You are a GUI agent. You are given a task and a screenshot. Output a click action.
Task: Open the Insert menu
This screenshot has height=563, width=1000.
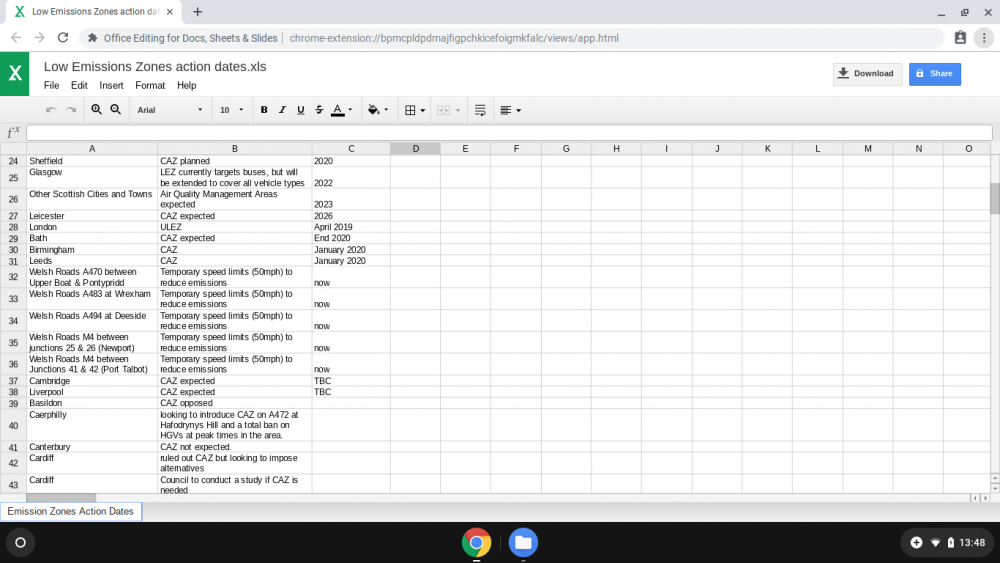(x=112, y=85)
